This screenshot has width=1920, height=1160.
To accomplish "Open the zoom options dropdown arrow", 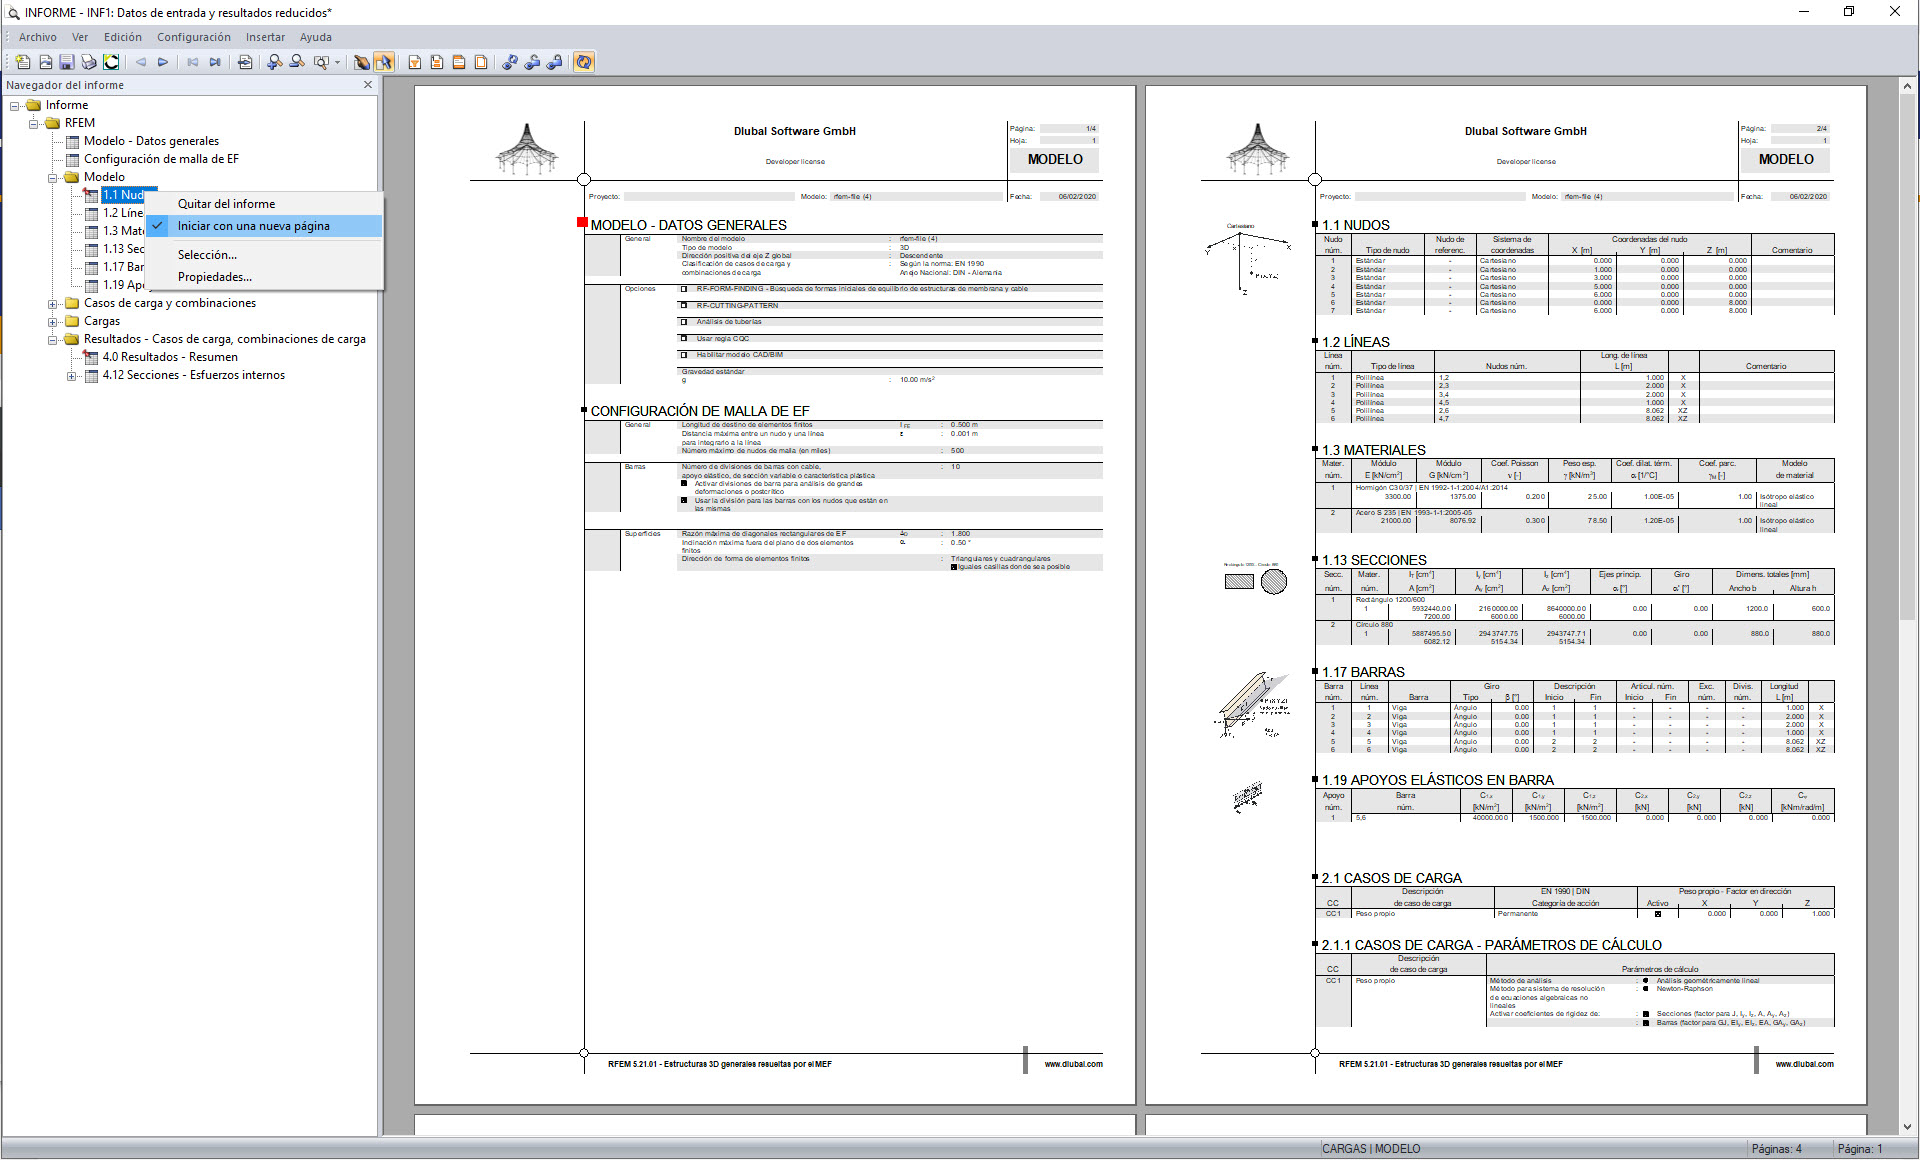I will click(338, 62).
